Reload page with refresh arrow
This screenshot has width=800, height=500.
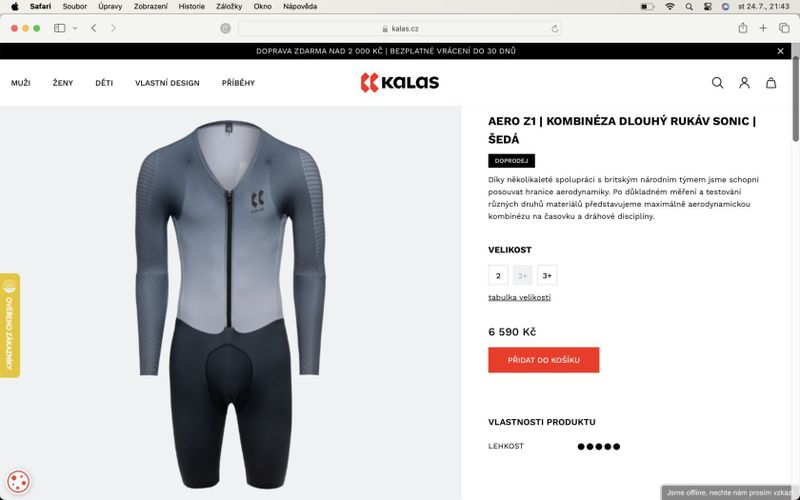click(x=555, y=29)
